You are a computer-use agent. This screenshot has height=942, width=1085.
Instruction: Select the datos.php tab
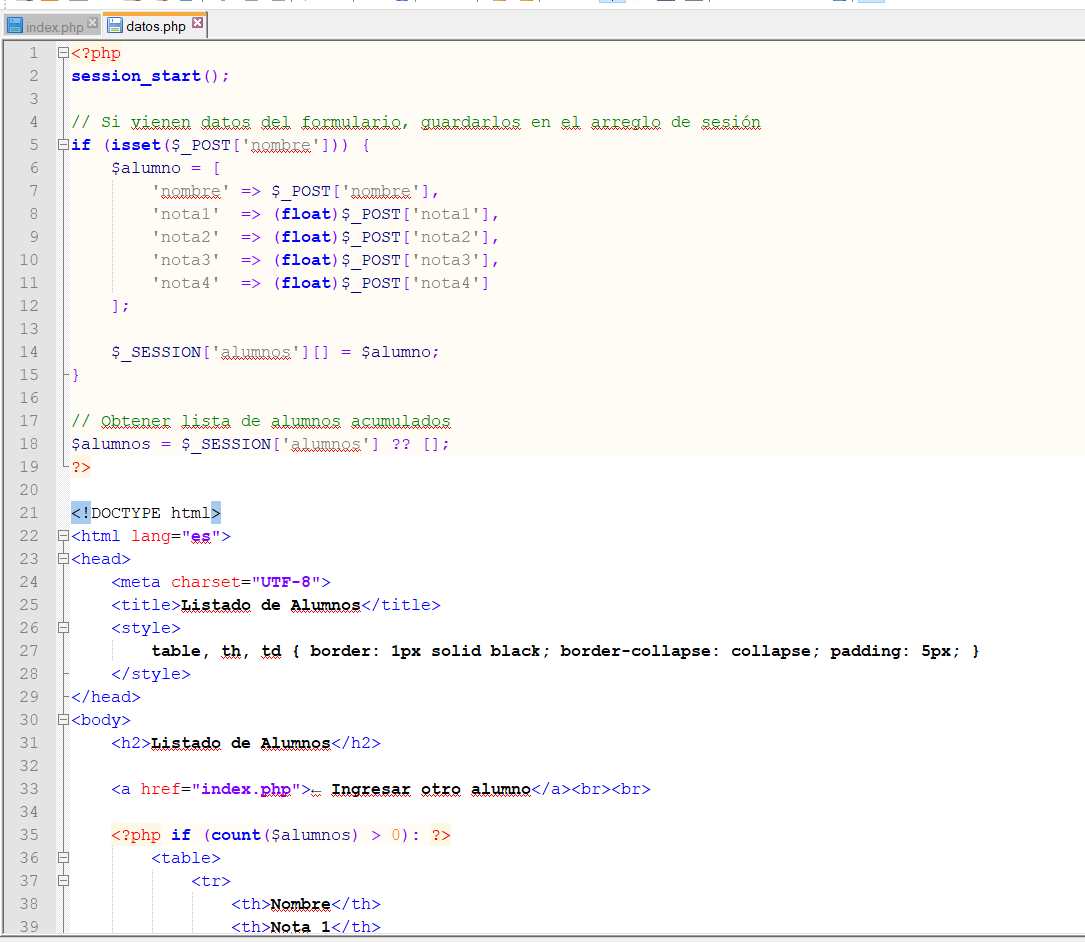[x=155, y=27]
